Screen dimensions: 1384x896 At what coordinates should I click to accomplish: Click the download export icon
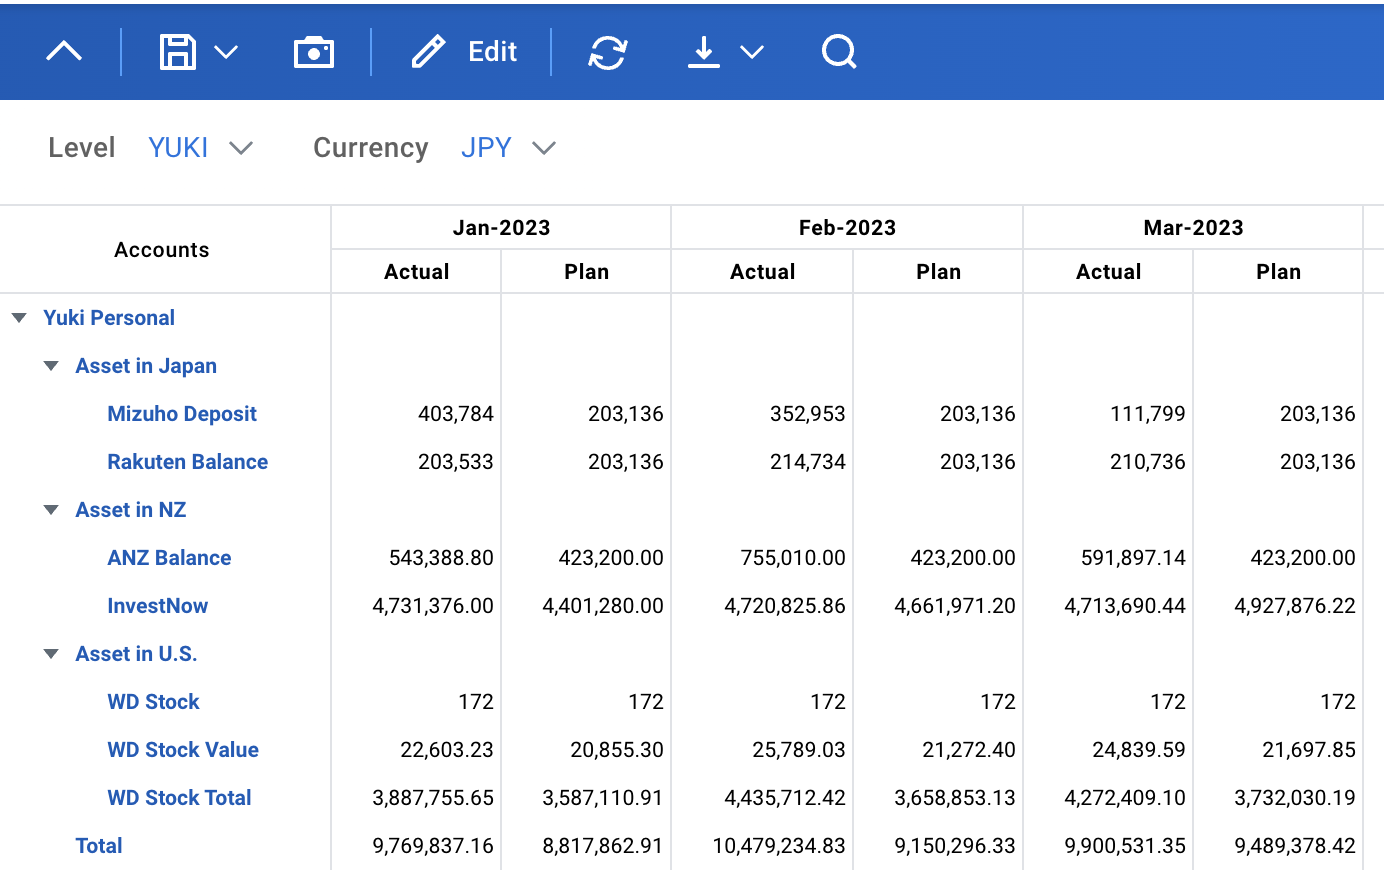(x=704, y=51)
